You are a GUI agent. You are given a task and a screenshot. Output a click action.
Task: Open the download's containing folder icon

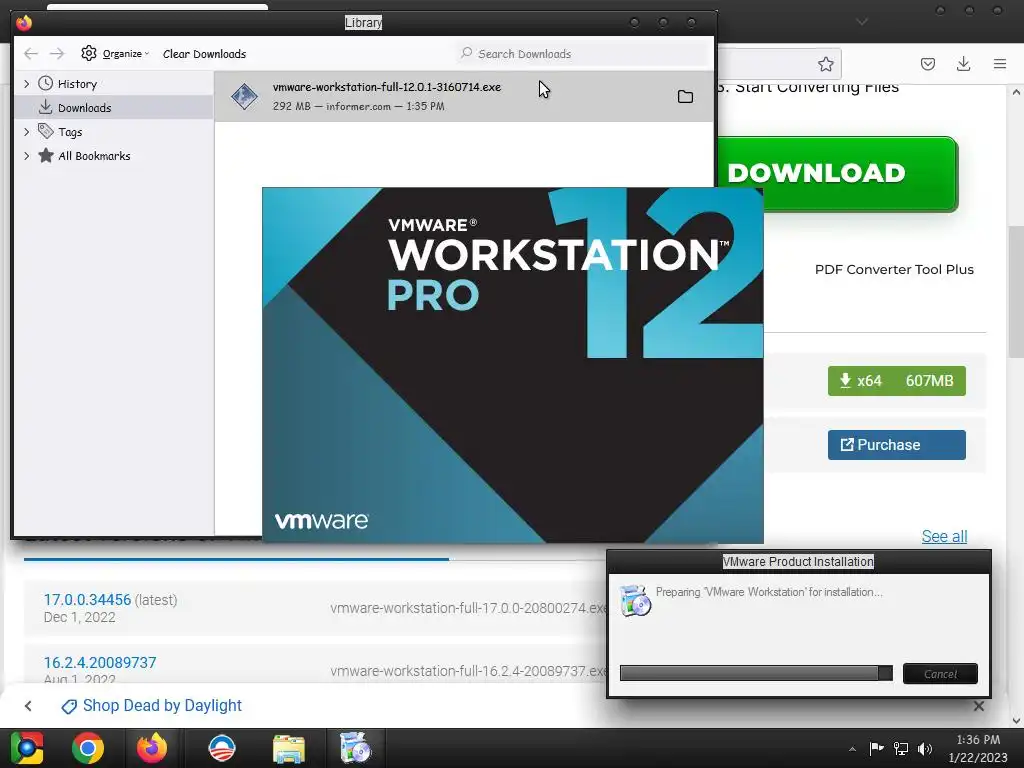pos(685,97)
